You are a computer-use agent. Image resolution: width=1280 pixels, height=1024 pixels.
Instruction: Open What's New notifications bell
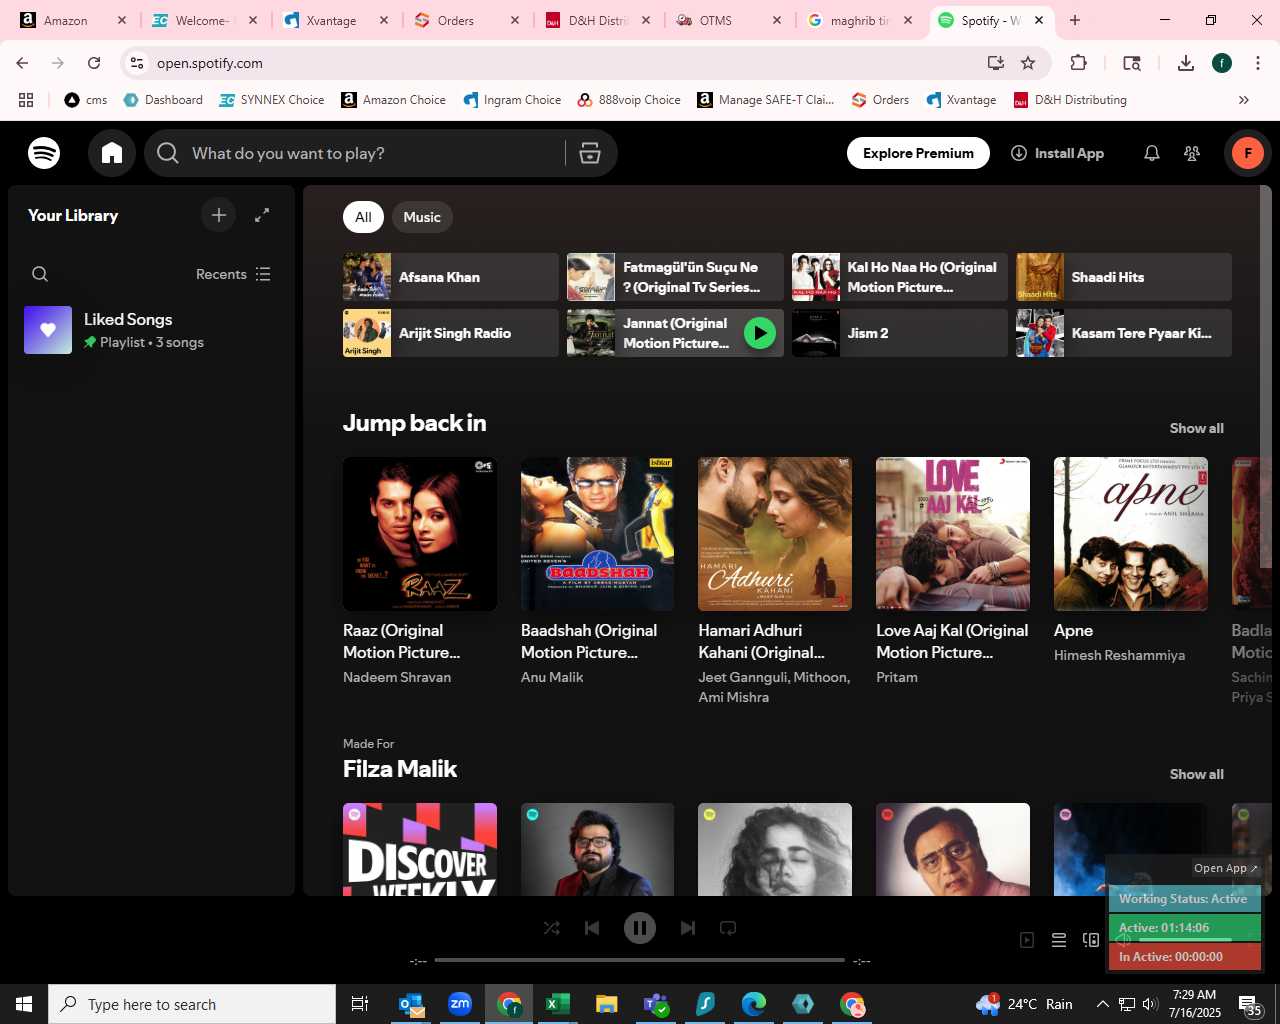tap(1152, 153)
